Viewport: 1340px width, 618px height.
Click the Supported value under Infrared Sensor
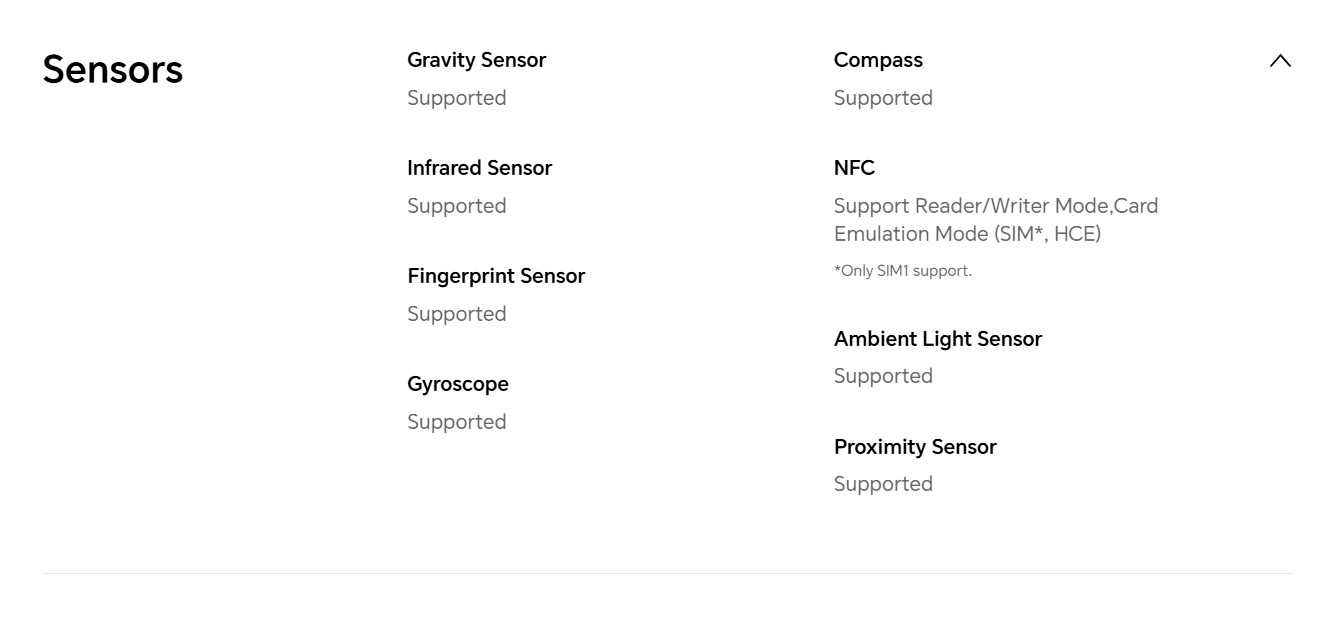point(456,206)
